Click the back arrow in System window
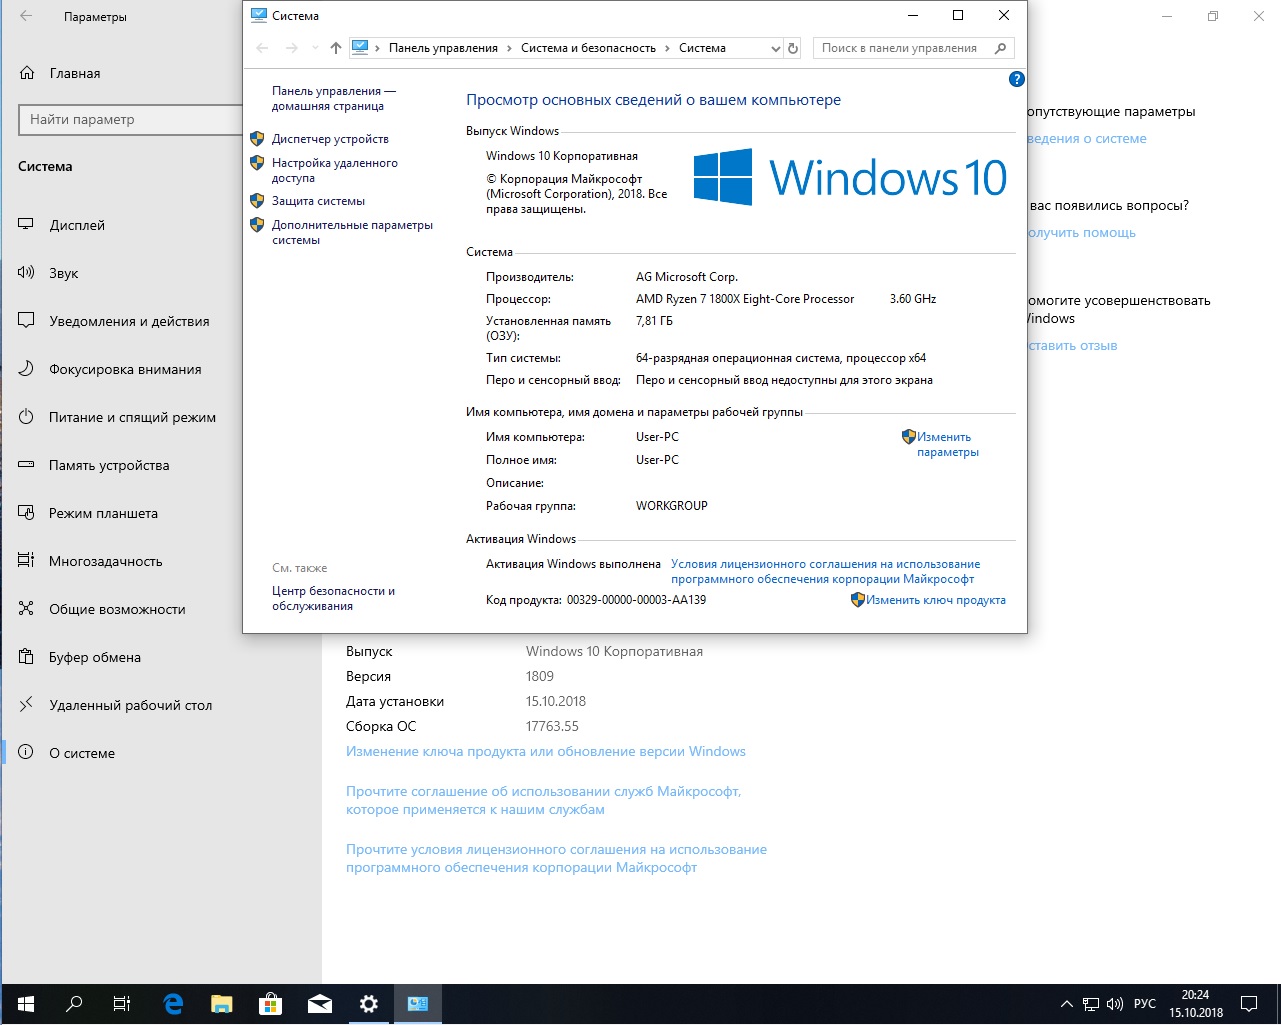This screenshot has width=1281, height=1025. pos(263,48)
